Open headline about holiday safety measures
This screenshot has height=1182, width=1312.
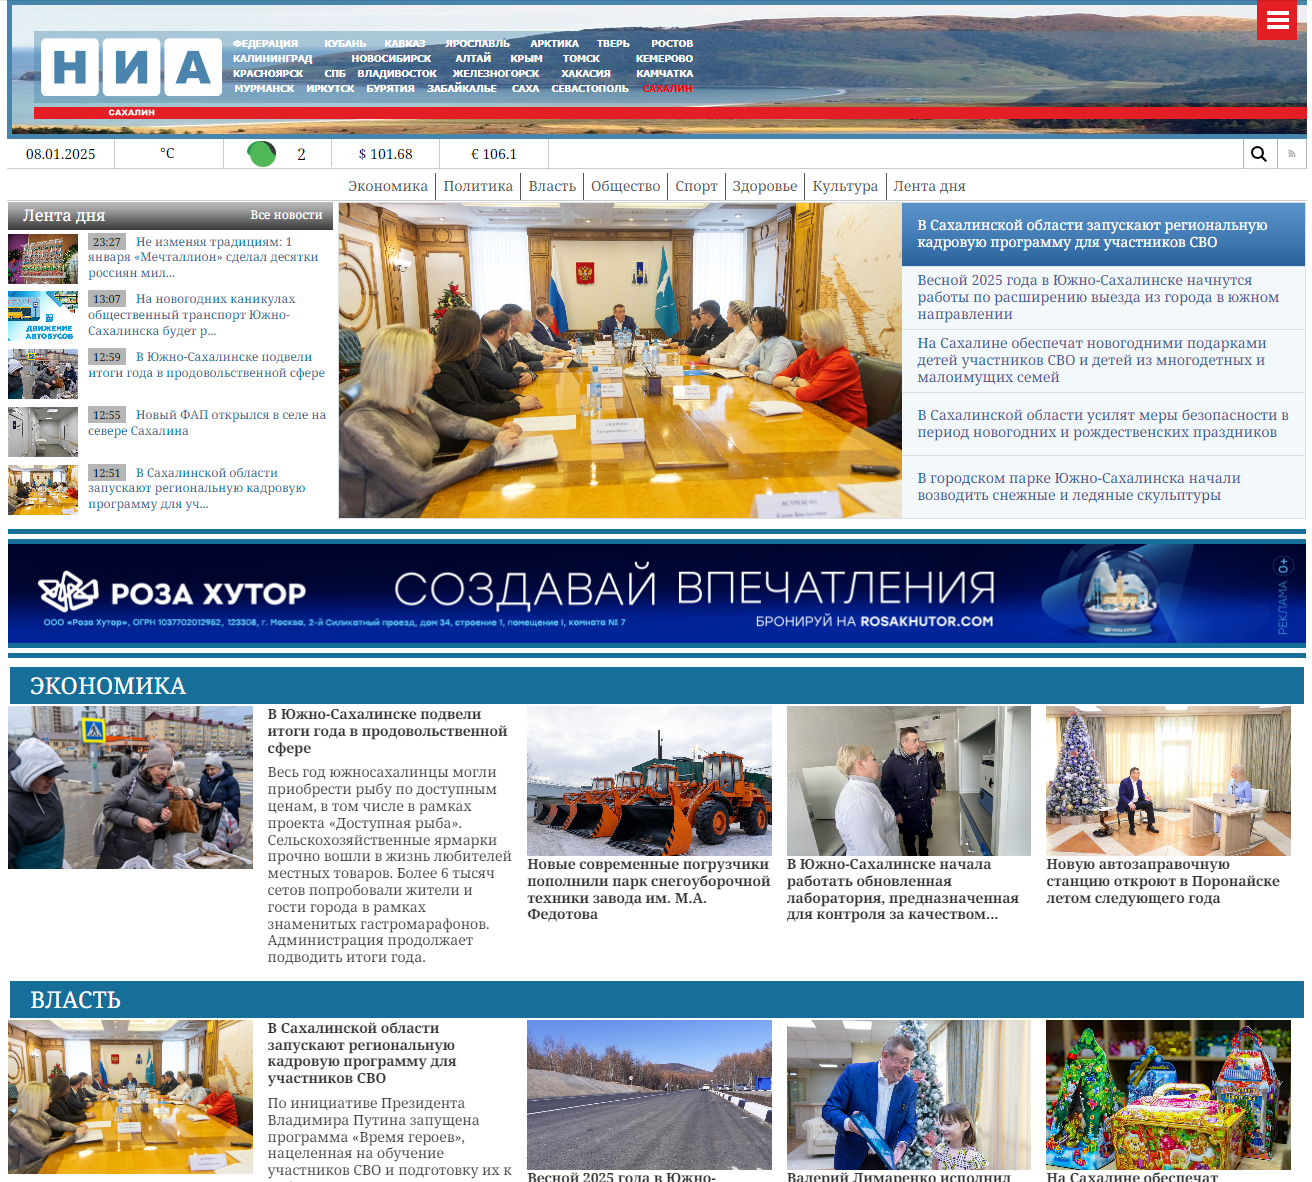click(1103, 423)
